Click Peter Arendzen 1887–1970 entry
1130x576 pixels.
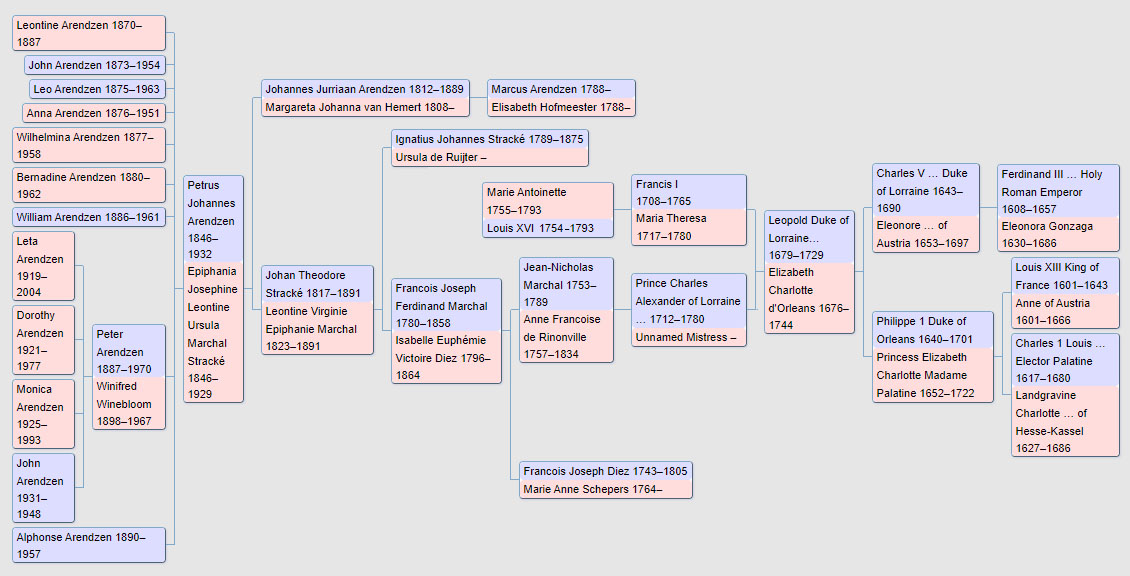(129, 352)
